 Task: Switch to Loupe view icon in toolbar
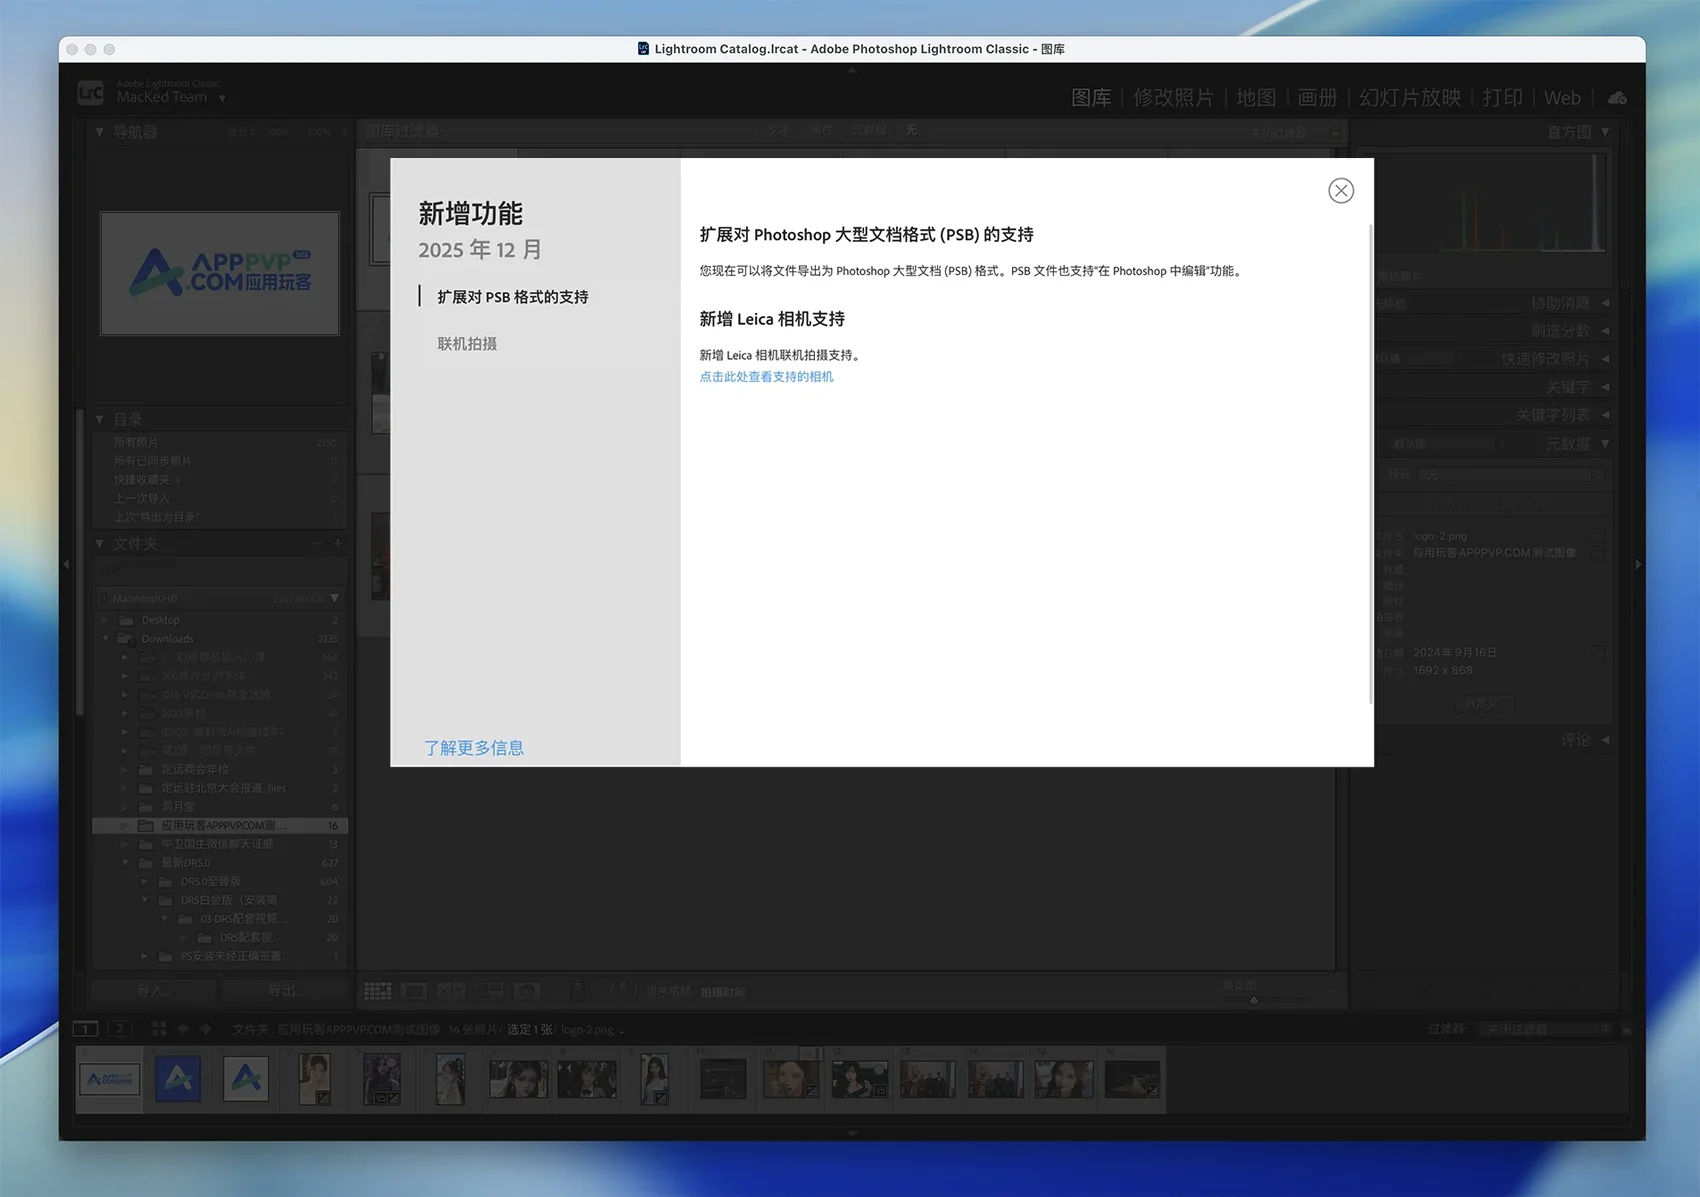414,991
